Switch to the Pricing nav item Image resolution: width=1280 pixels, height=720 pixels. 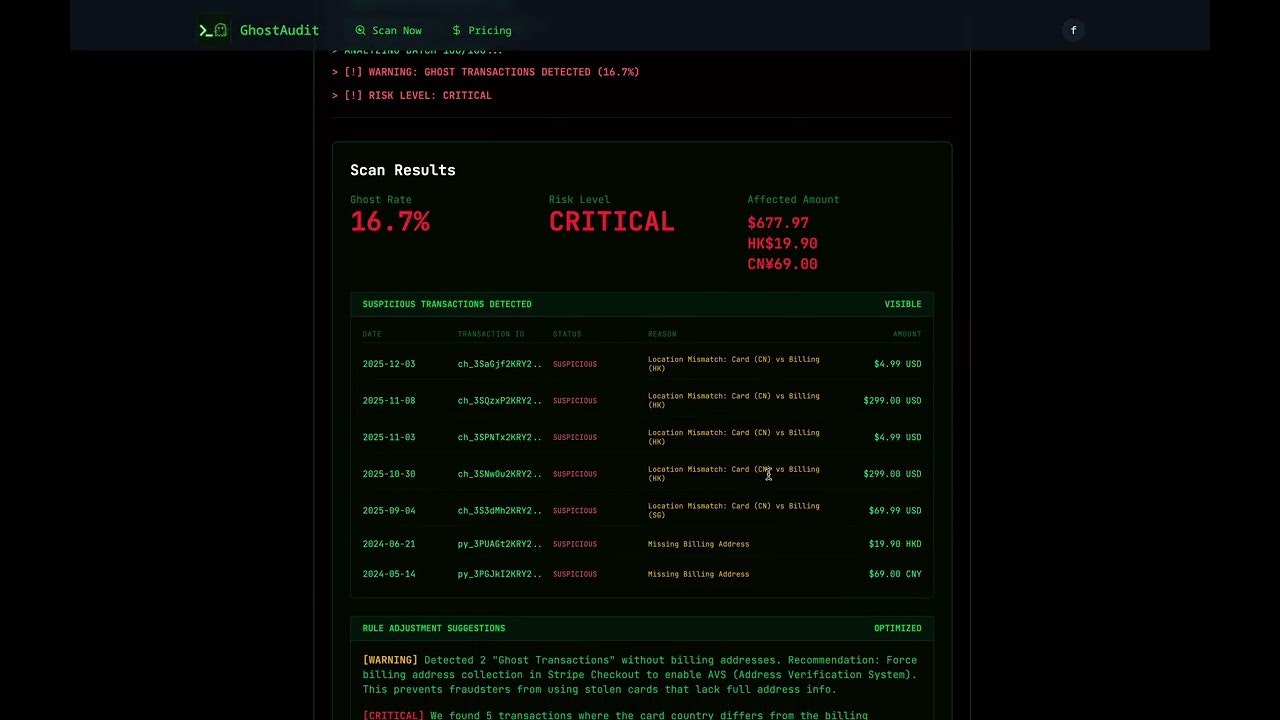click(481, 31)
